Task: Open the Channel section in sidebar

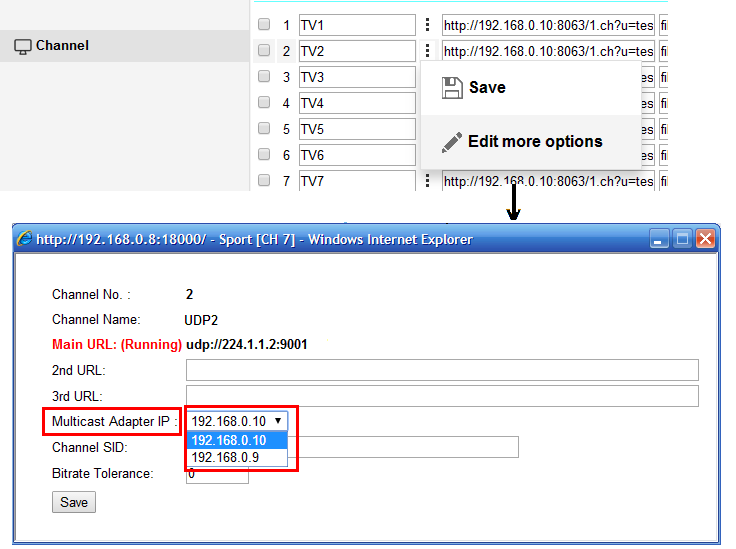Action: tap(62, 46)
